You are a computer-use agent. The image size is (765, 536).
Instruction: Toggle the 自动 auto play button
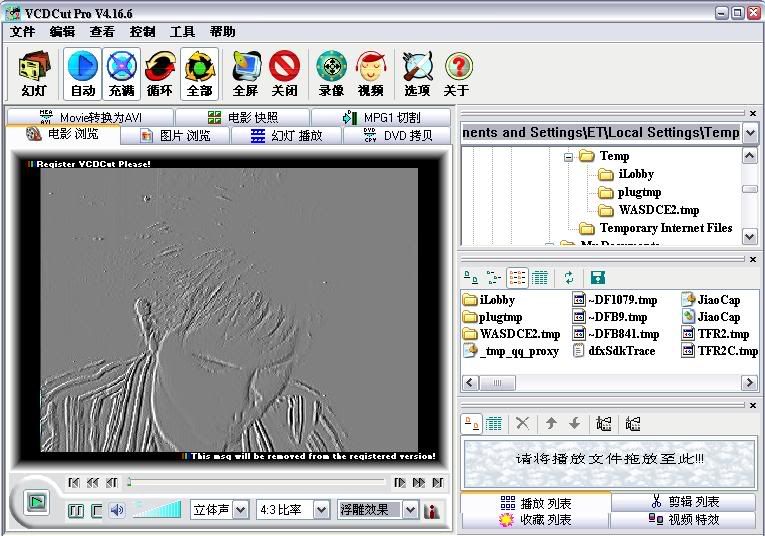(x=82, y=74)
